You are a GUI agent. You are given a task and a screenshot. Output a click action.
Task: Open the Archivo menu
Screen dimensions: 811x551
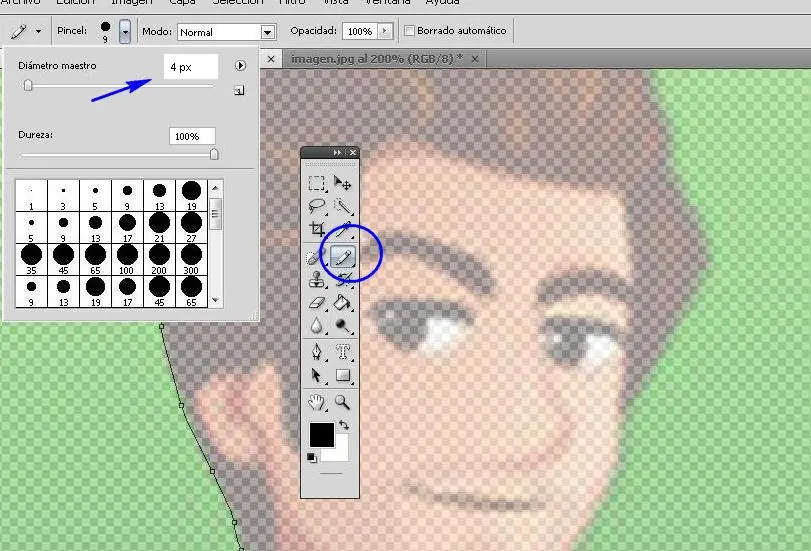pos(21,3)
